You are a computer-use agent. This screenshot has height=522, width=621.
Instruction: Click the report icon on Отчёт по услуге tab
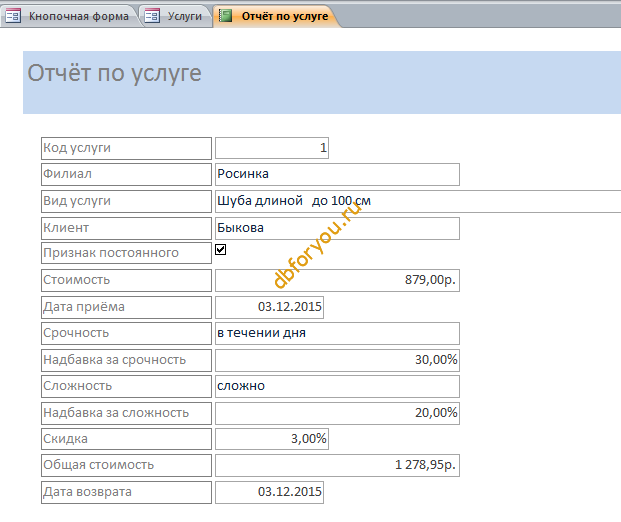225,16
